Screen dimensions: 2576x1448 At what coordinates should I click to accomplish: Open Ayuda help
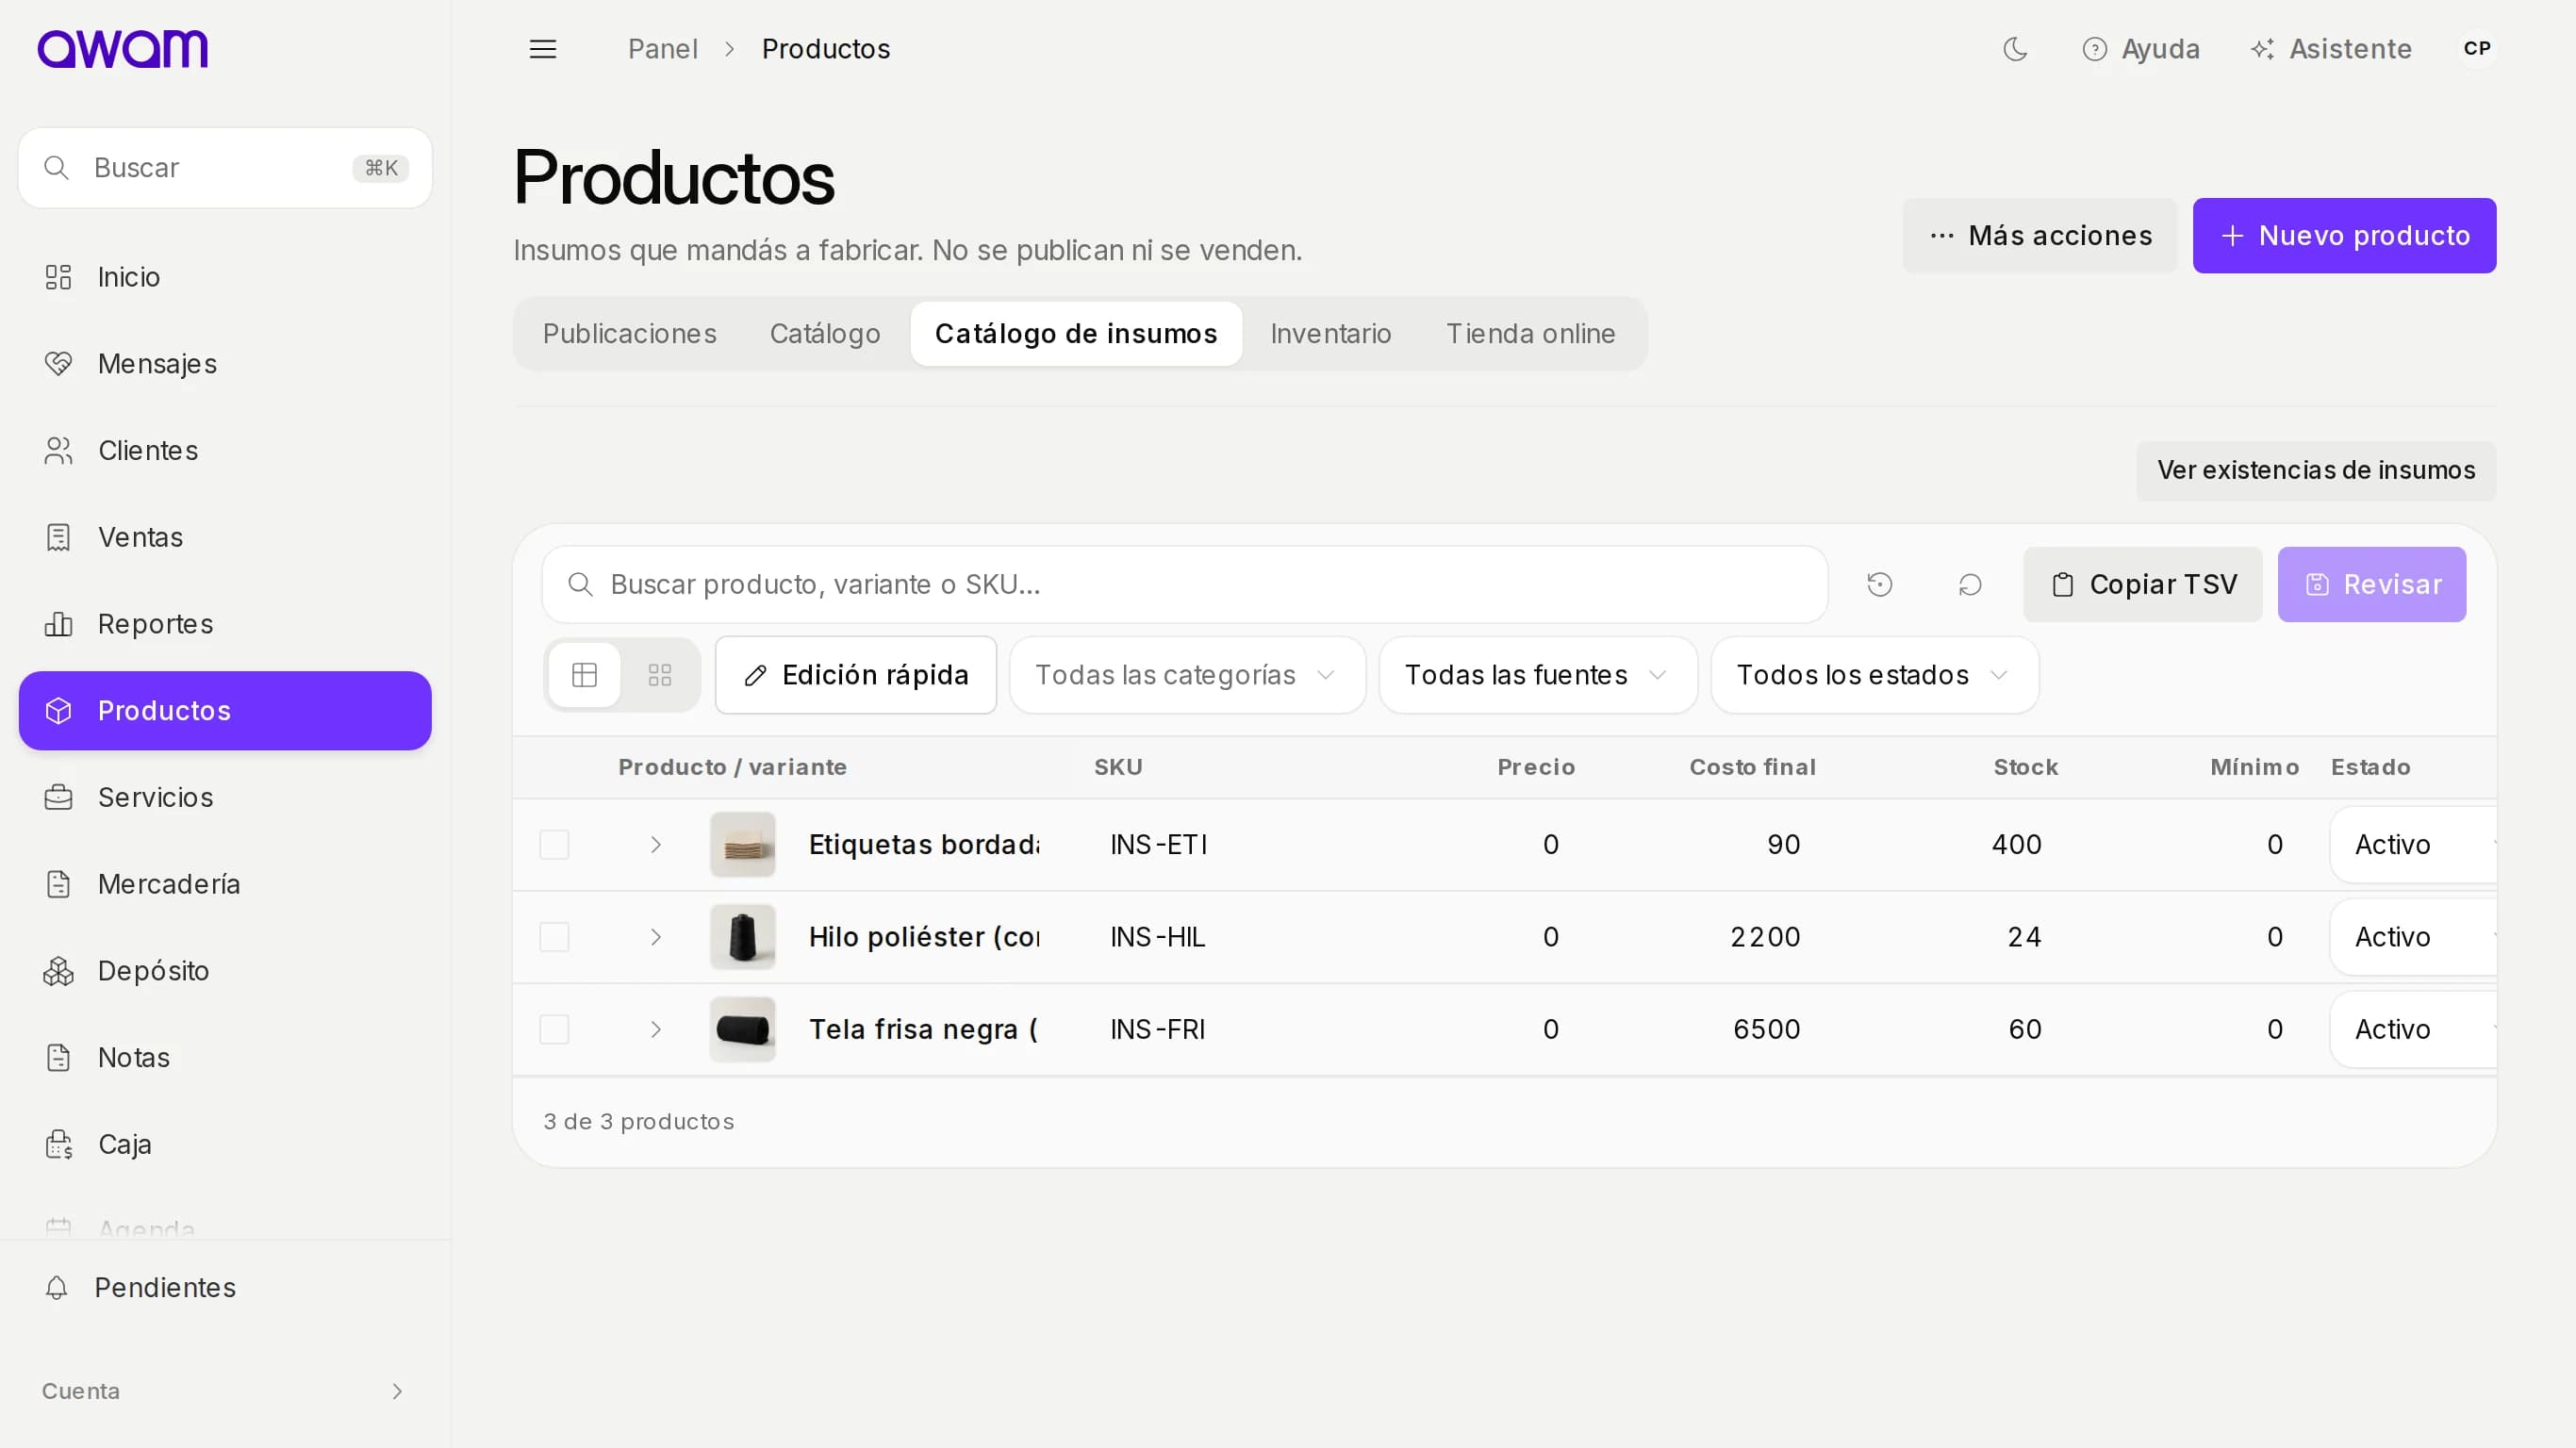point(2141,49)
